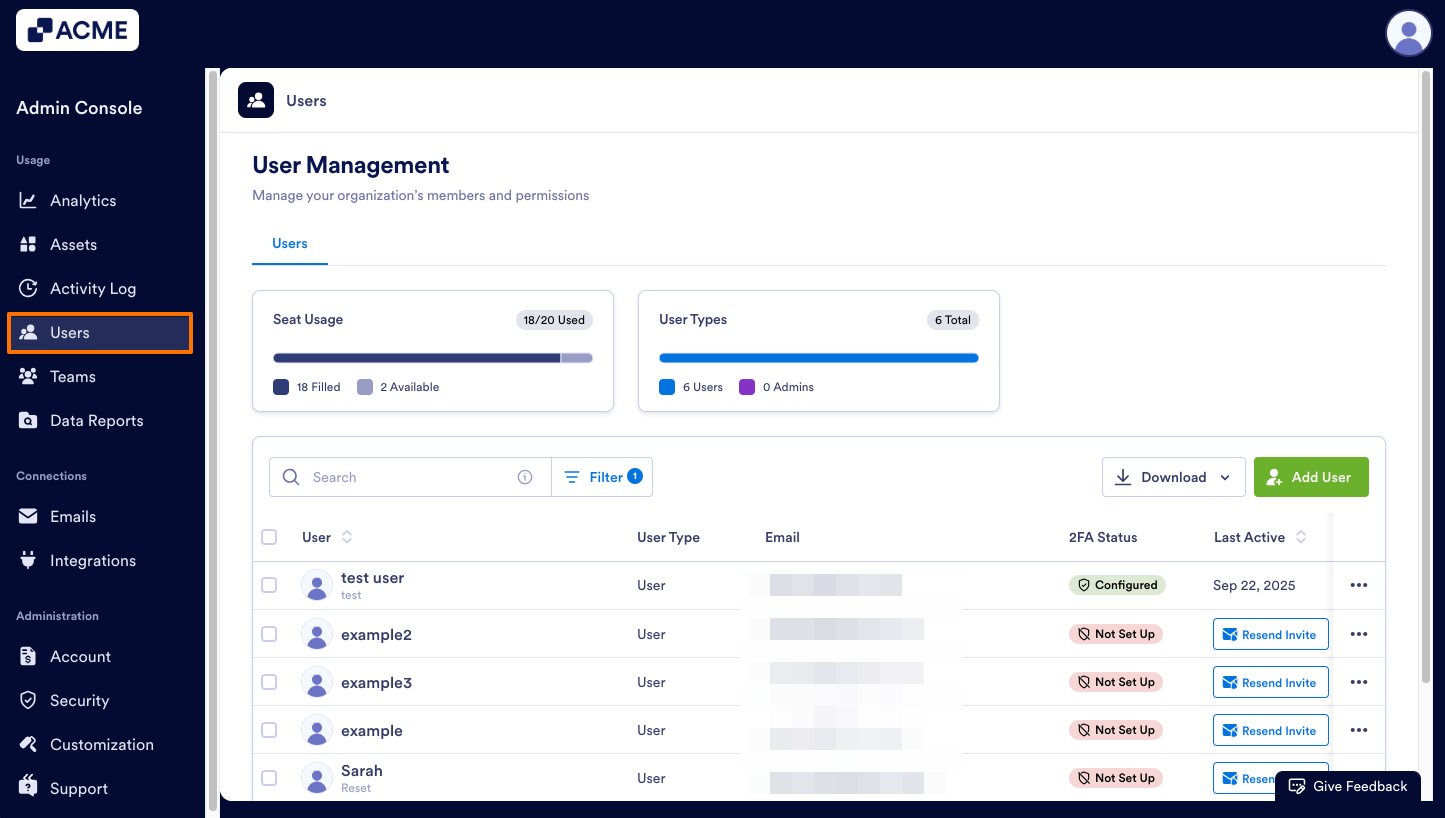The width and height of the screenshot is (1445, 818).
Task: Open the Filter options
Action: (x=602, y=477)
